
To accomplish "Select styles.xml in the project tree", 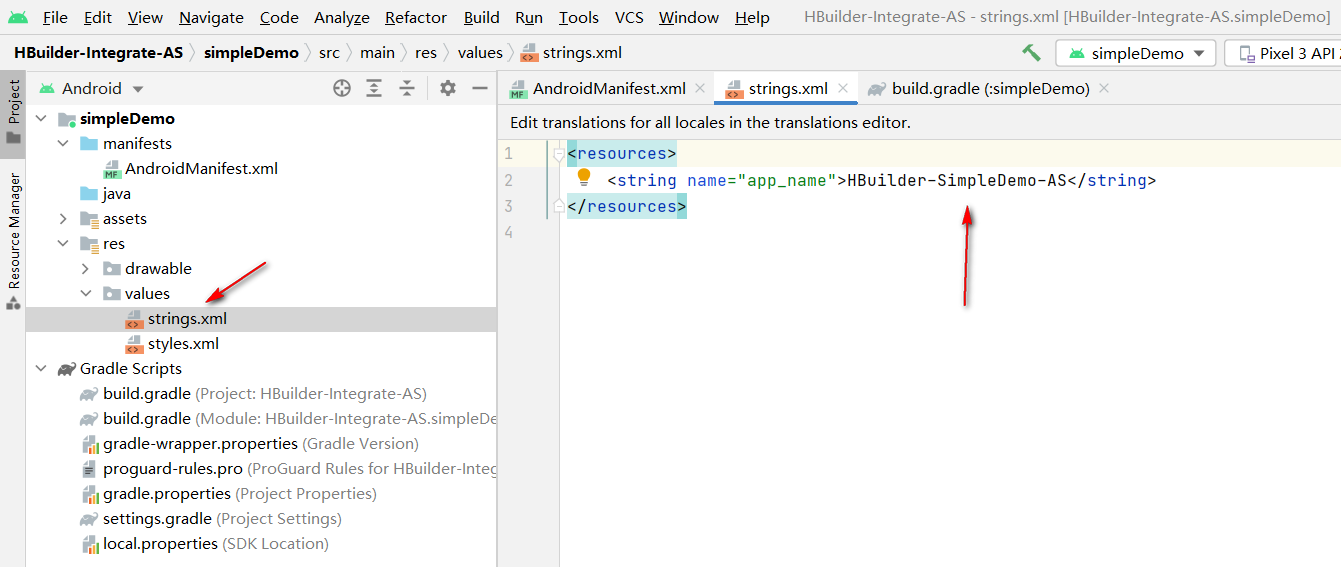I will click(183, 344).
